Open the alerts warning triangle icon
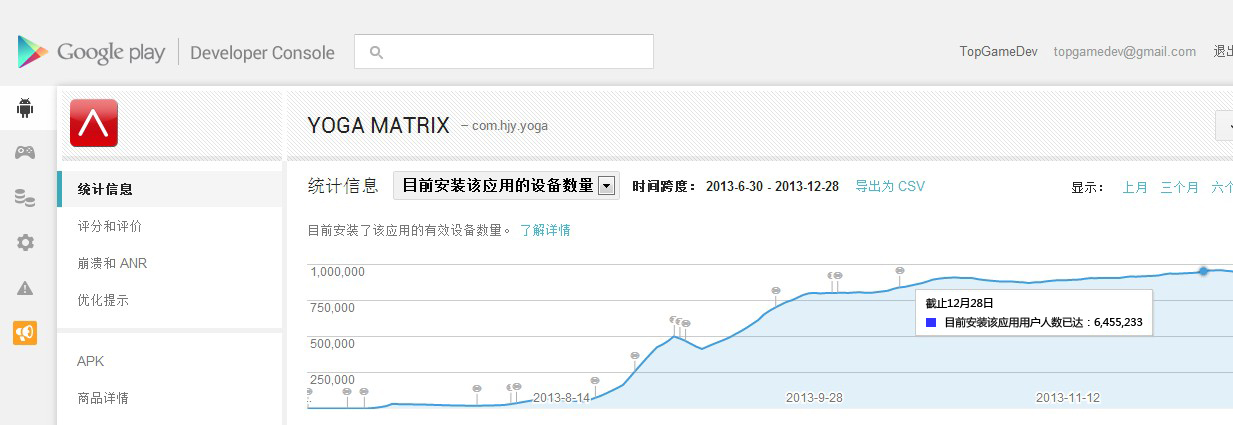 tap(25, 288)
